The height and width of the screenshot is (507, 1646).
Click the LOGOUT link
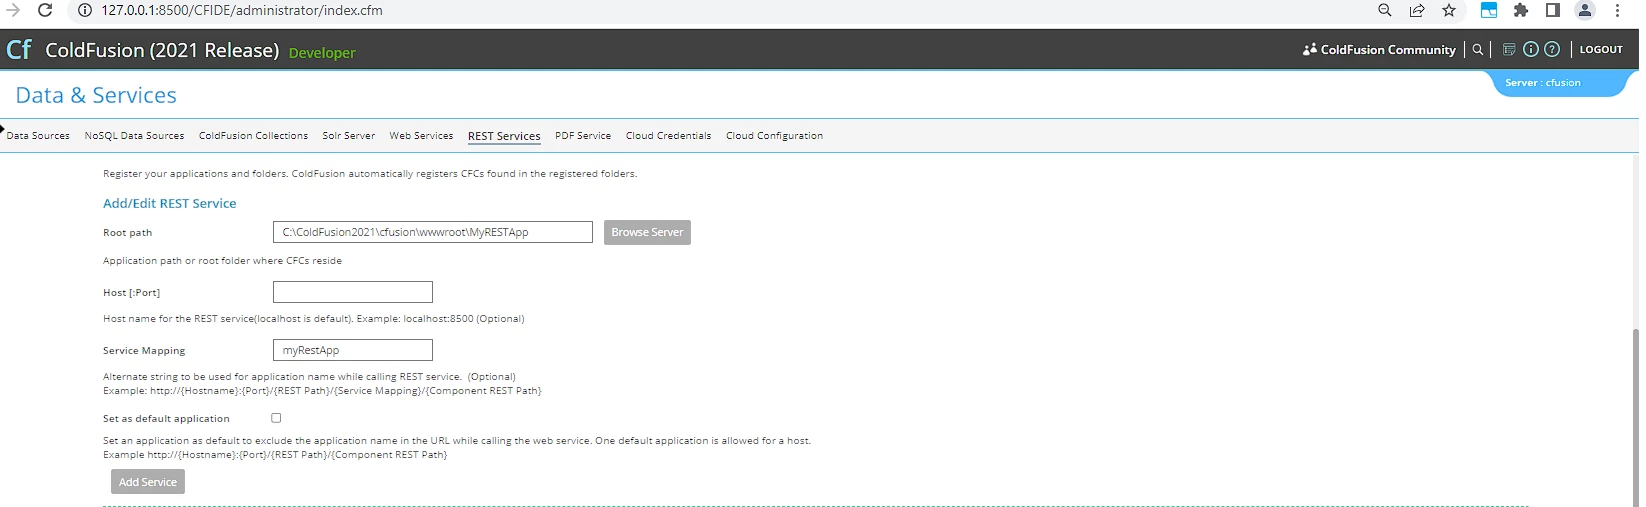tap(1601, 49)
